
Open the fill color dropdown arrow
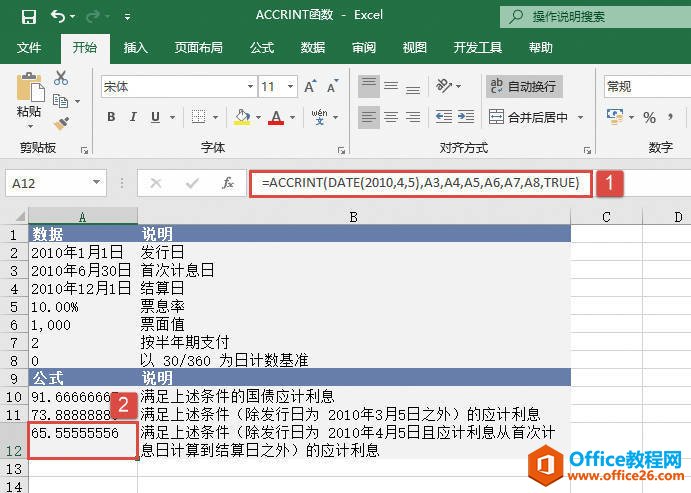point(258,117)
